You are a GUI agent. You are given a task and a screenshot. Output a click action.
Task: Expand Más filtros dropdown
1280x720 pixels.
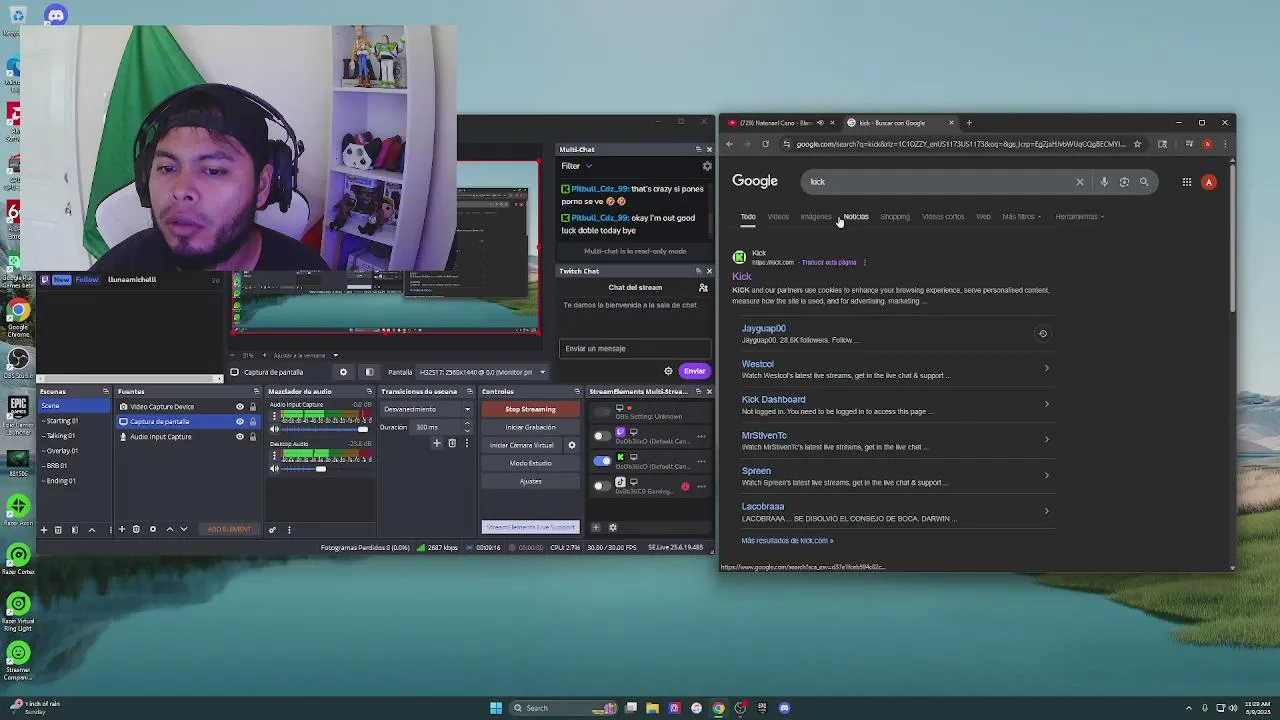(1021, 217)
